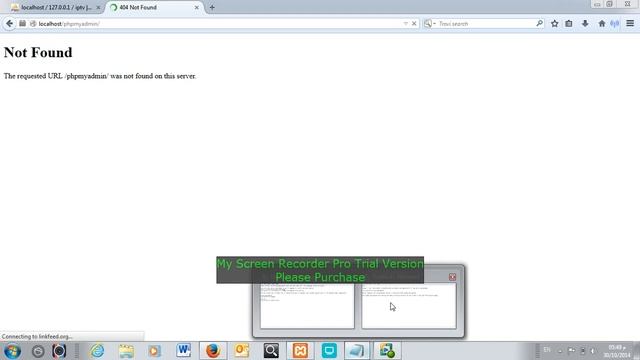Open the magnifier search app taskbar icon

tap(271, 351)
